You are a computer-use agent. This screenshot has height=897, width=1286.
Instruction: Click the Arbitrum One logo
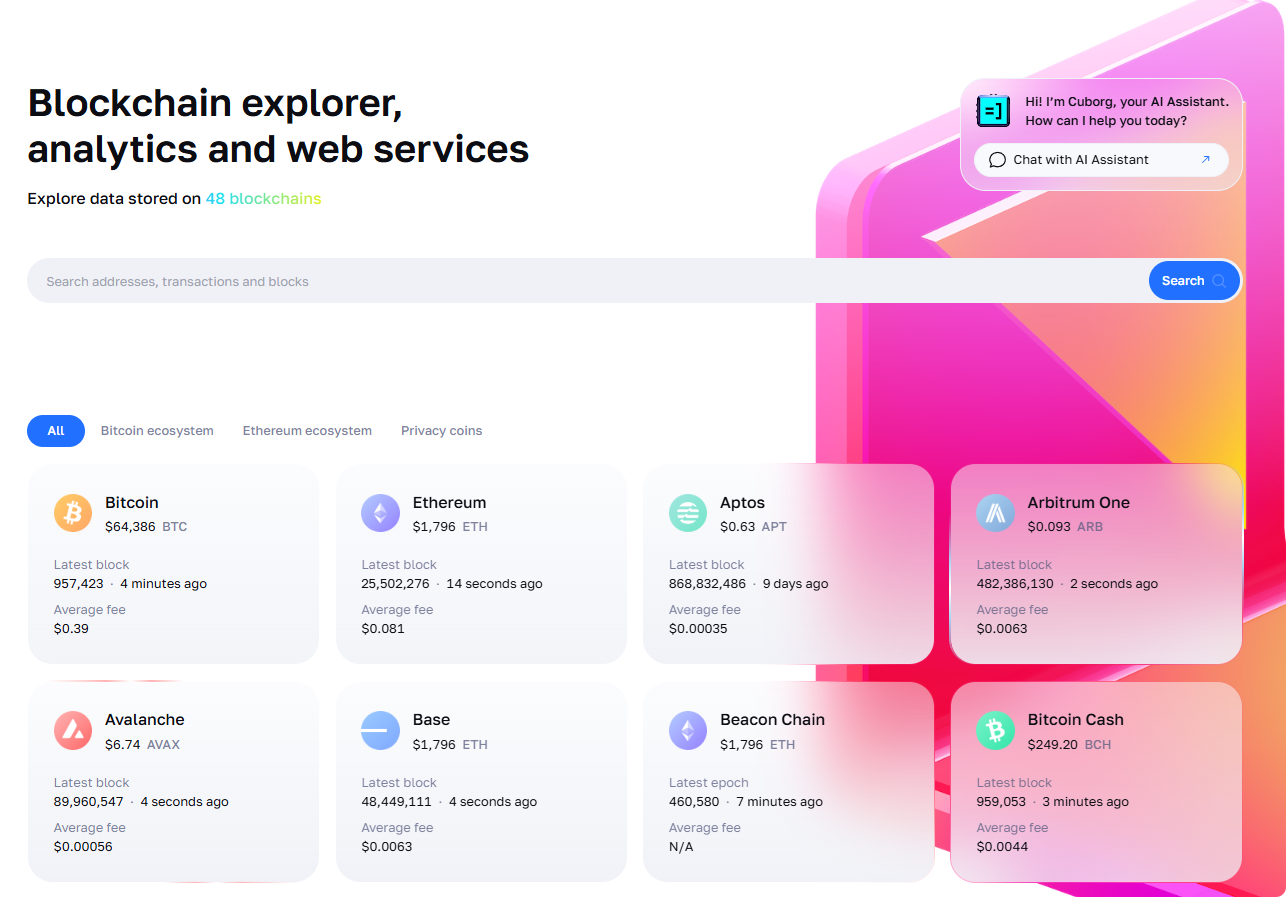tap(995, 513)
